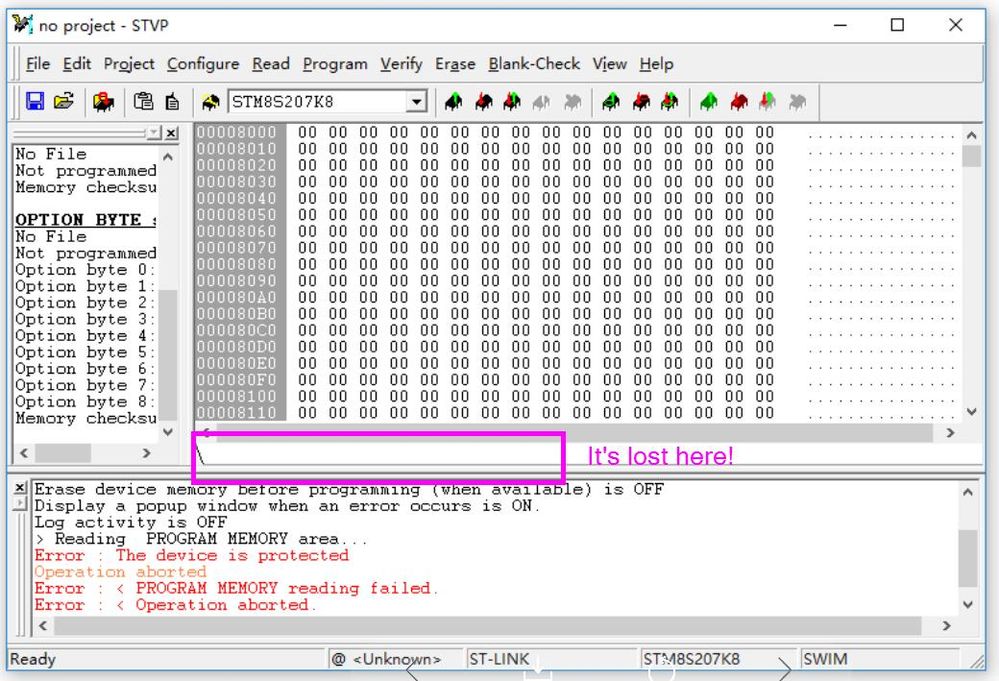Open the Erase menu
The width and height of the screenshot is (999, 681).
455,64
